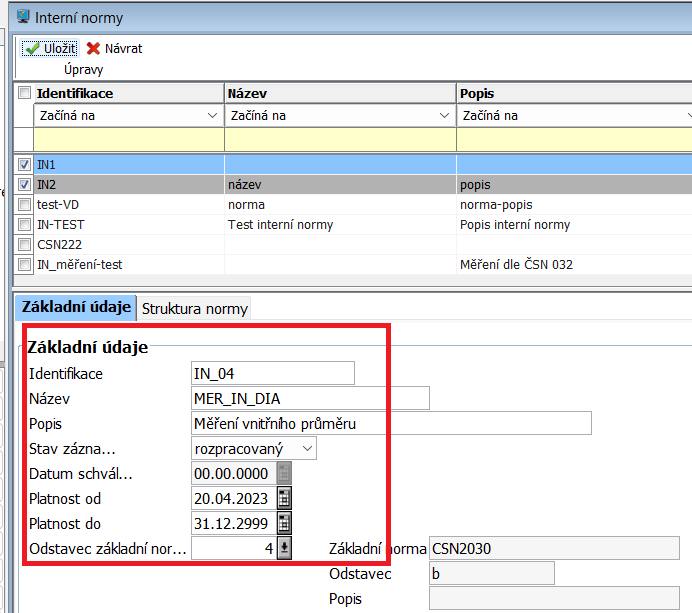This screenshot has height=613, width=692.
Task: Click the red X Návrat icon
Action: click(x=94, y=48)
